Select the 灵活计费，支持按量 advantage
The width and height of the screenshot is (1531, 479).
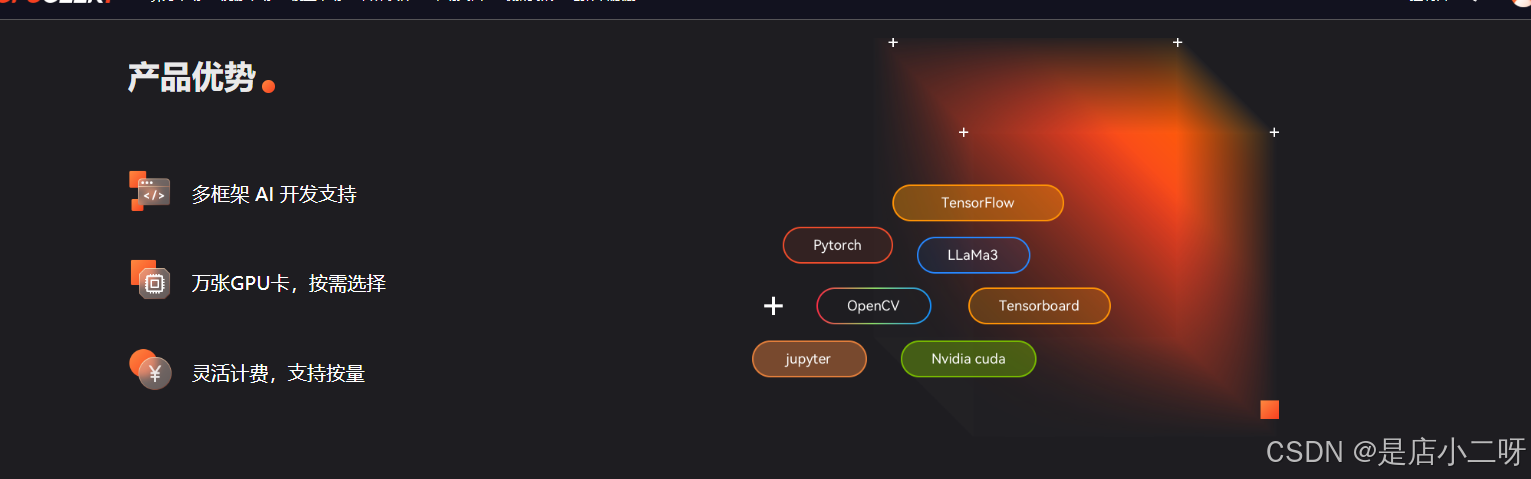tap(278, 374)
